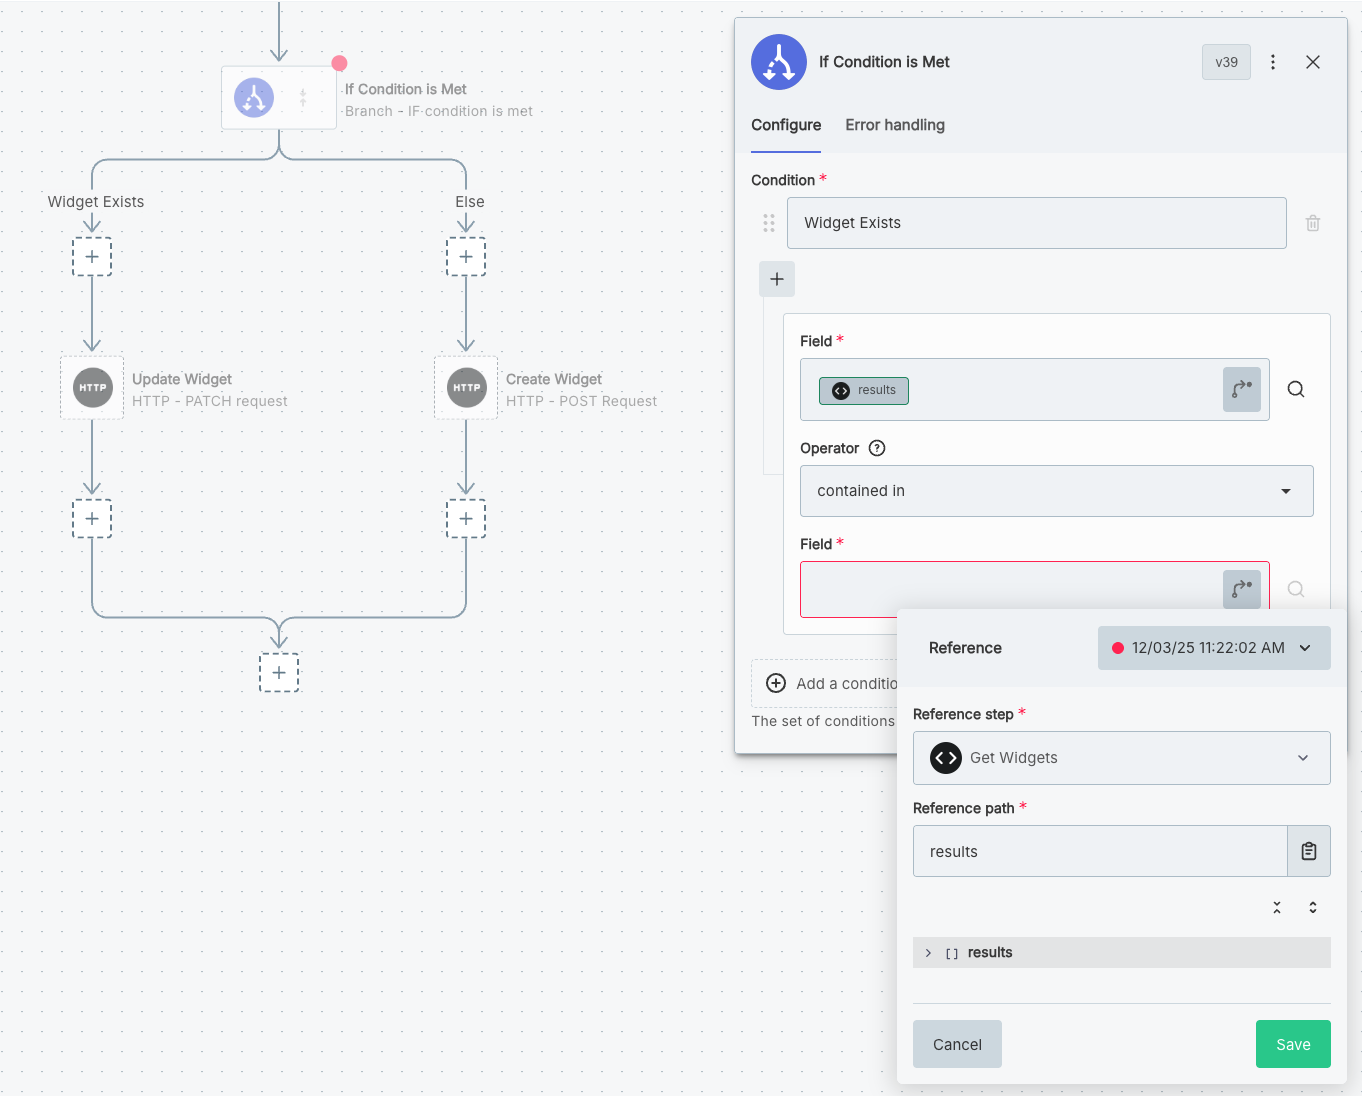Click the reference picker icon in empty field
The width and height of the screenshot is (1362, 1096).
click(1241, 589)
